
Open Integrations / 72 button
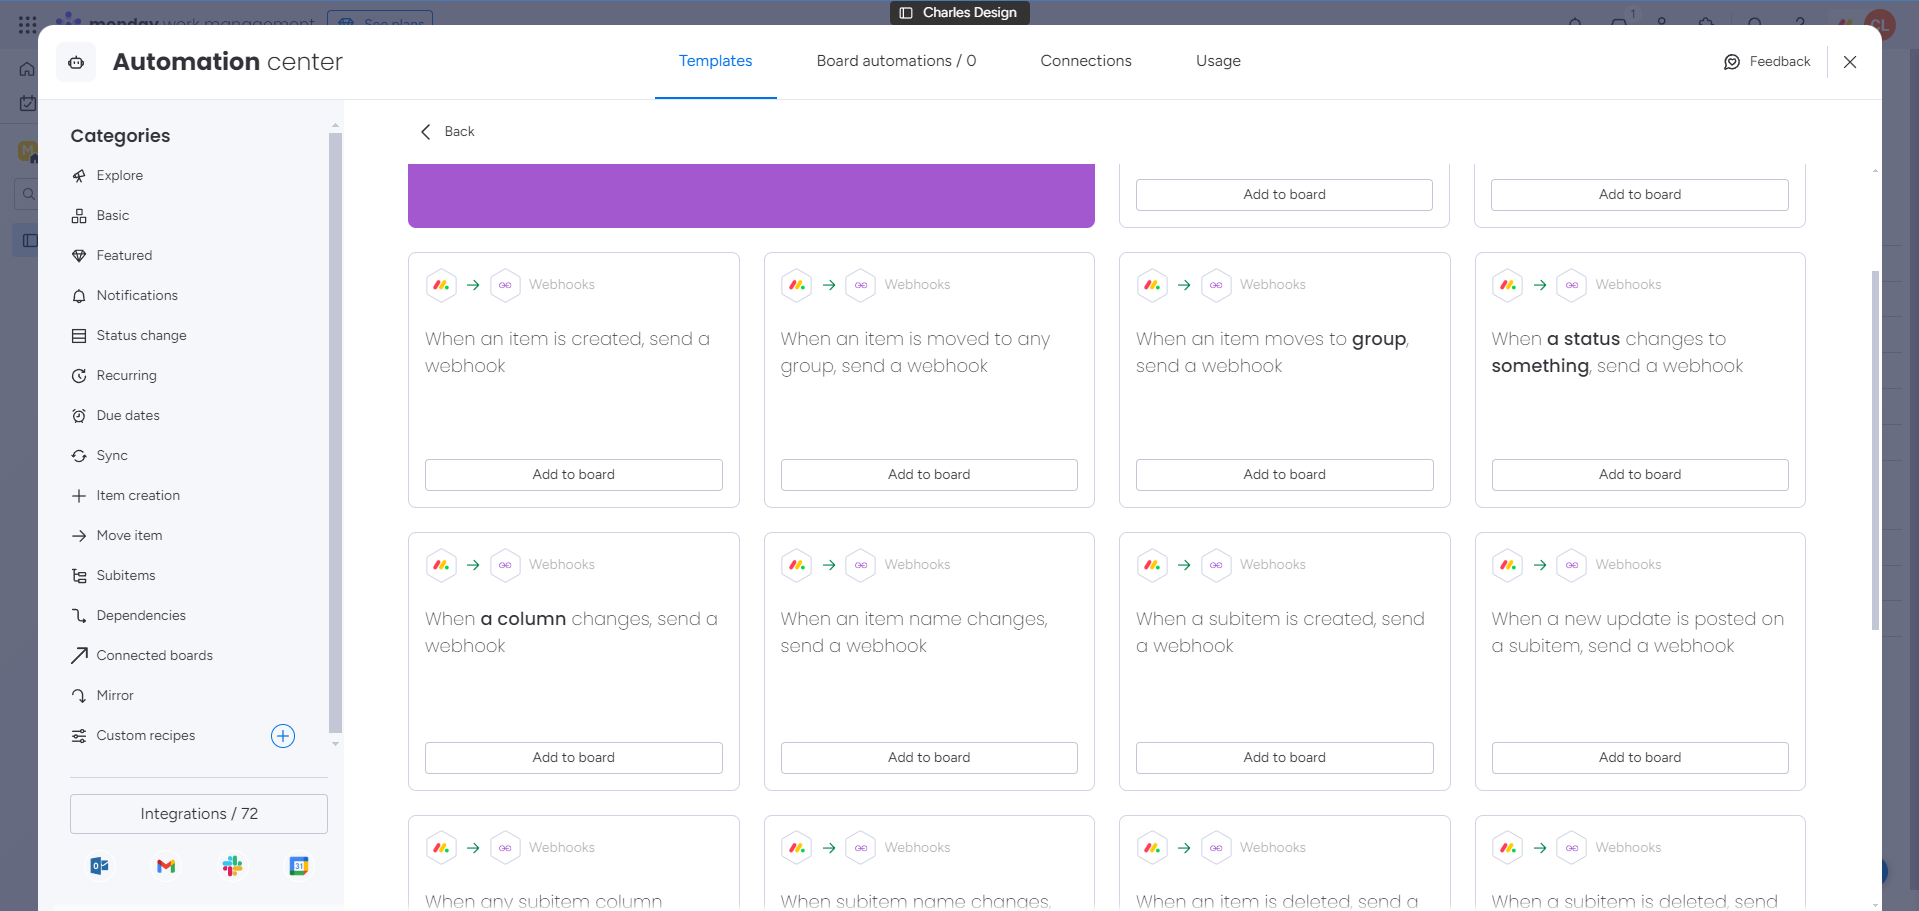coord(199,814)
